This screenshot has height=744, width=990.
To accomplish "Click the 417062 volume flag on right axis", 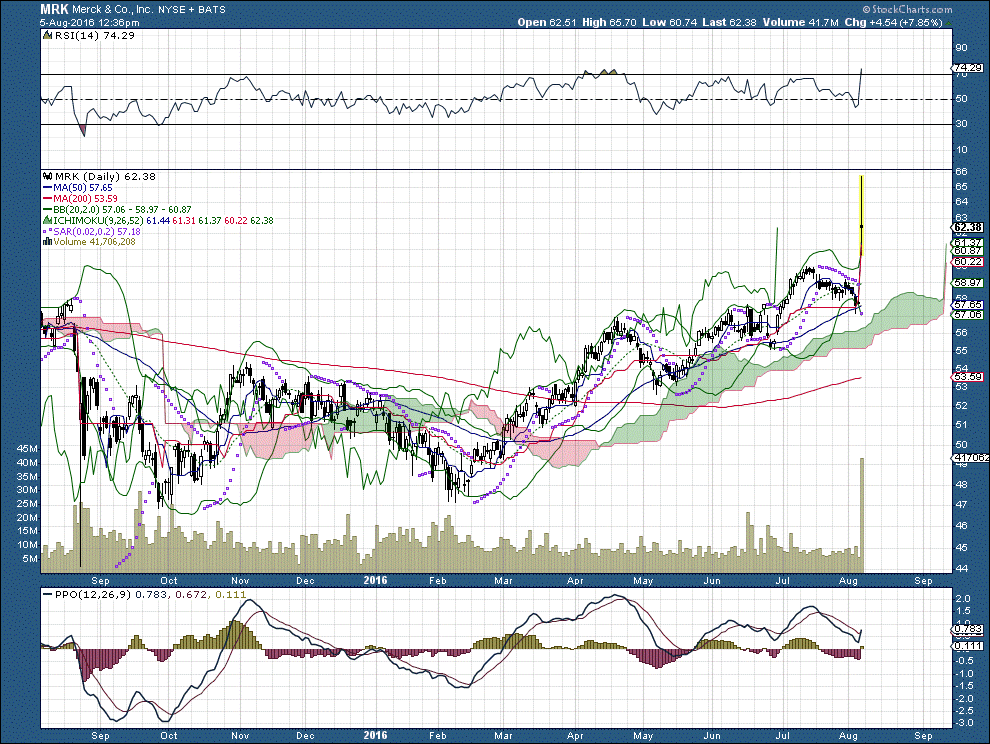I will 970,457.
